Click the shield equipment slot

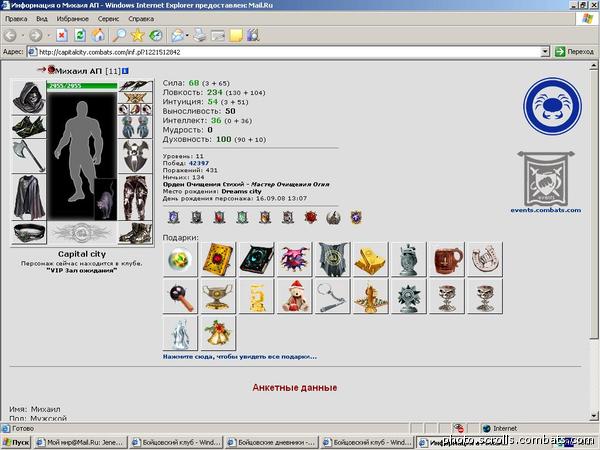135,156
